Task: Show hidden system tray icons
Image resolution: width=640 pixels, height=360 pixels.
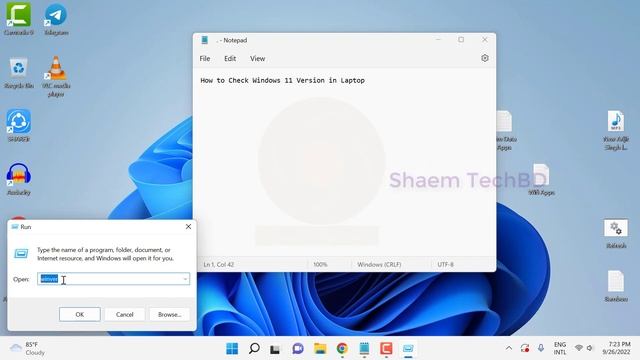Action: point(509,348)
